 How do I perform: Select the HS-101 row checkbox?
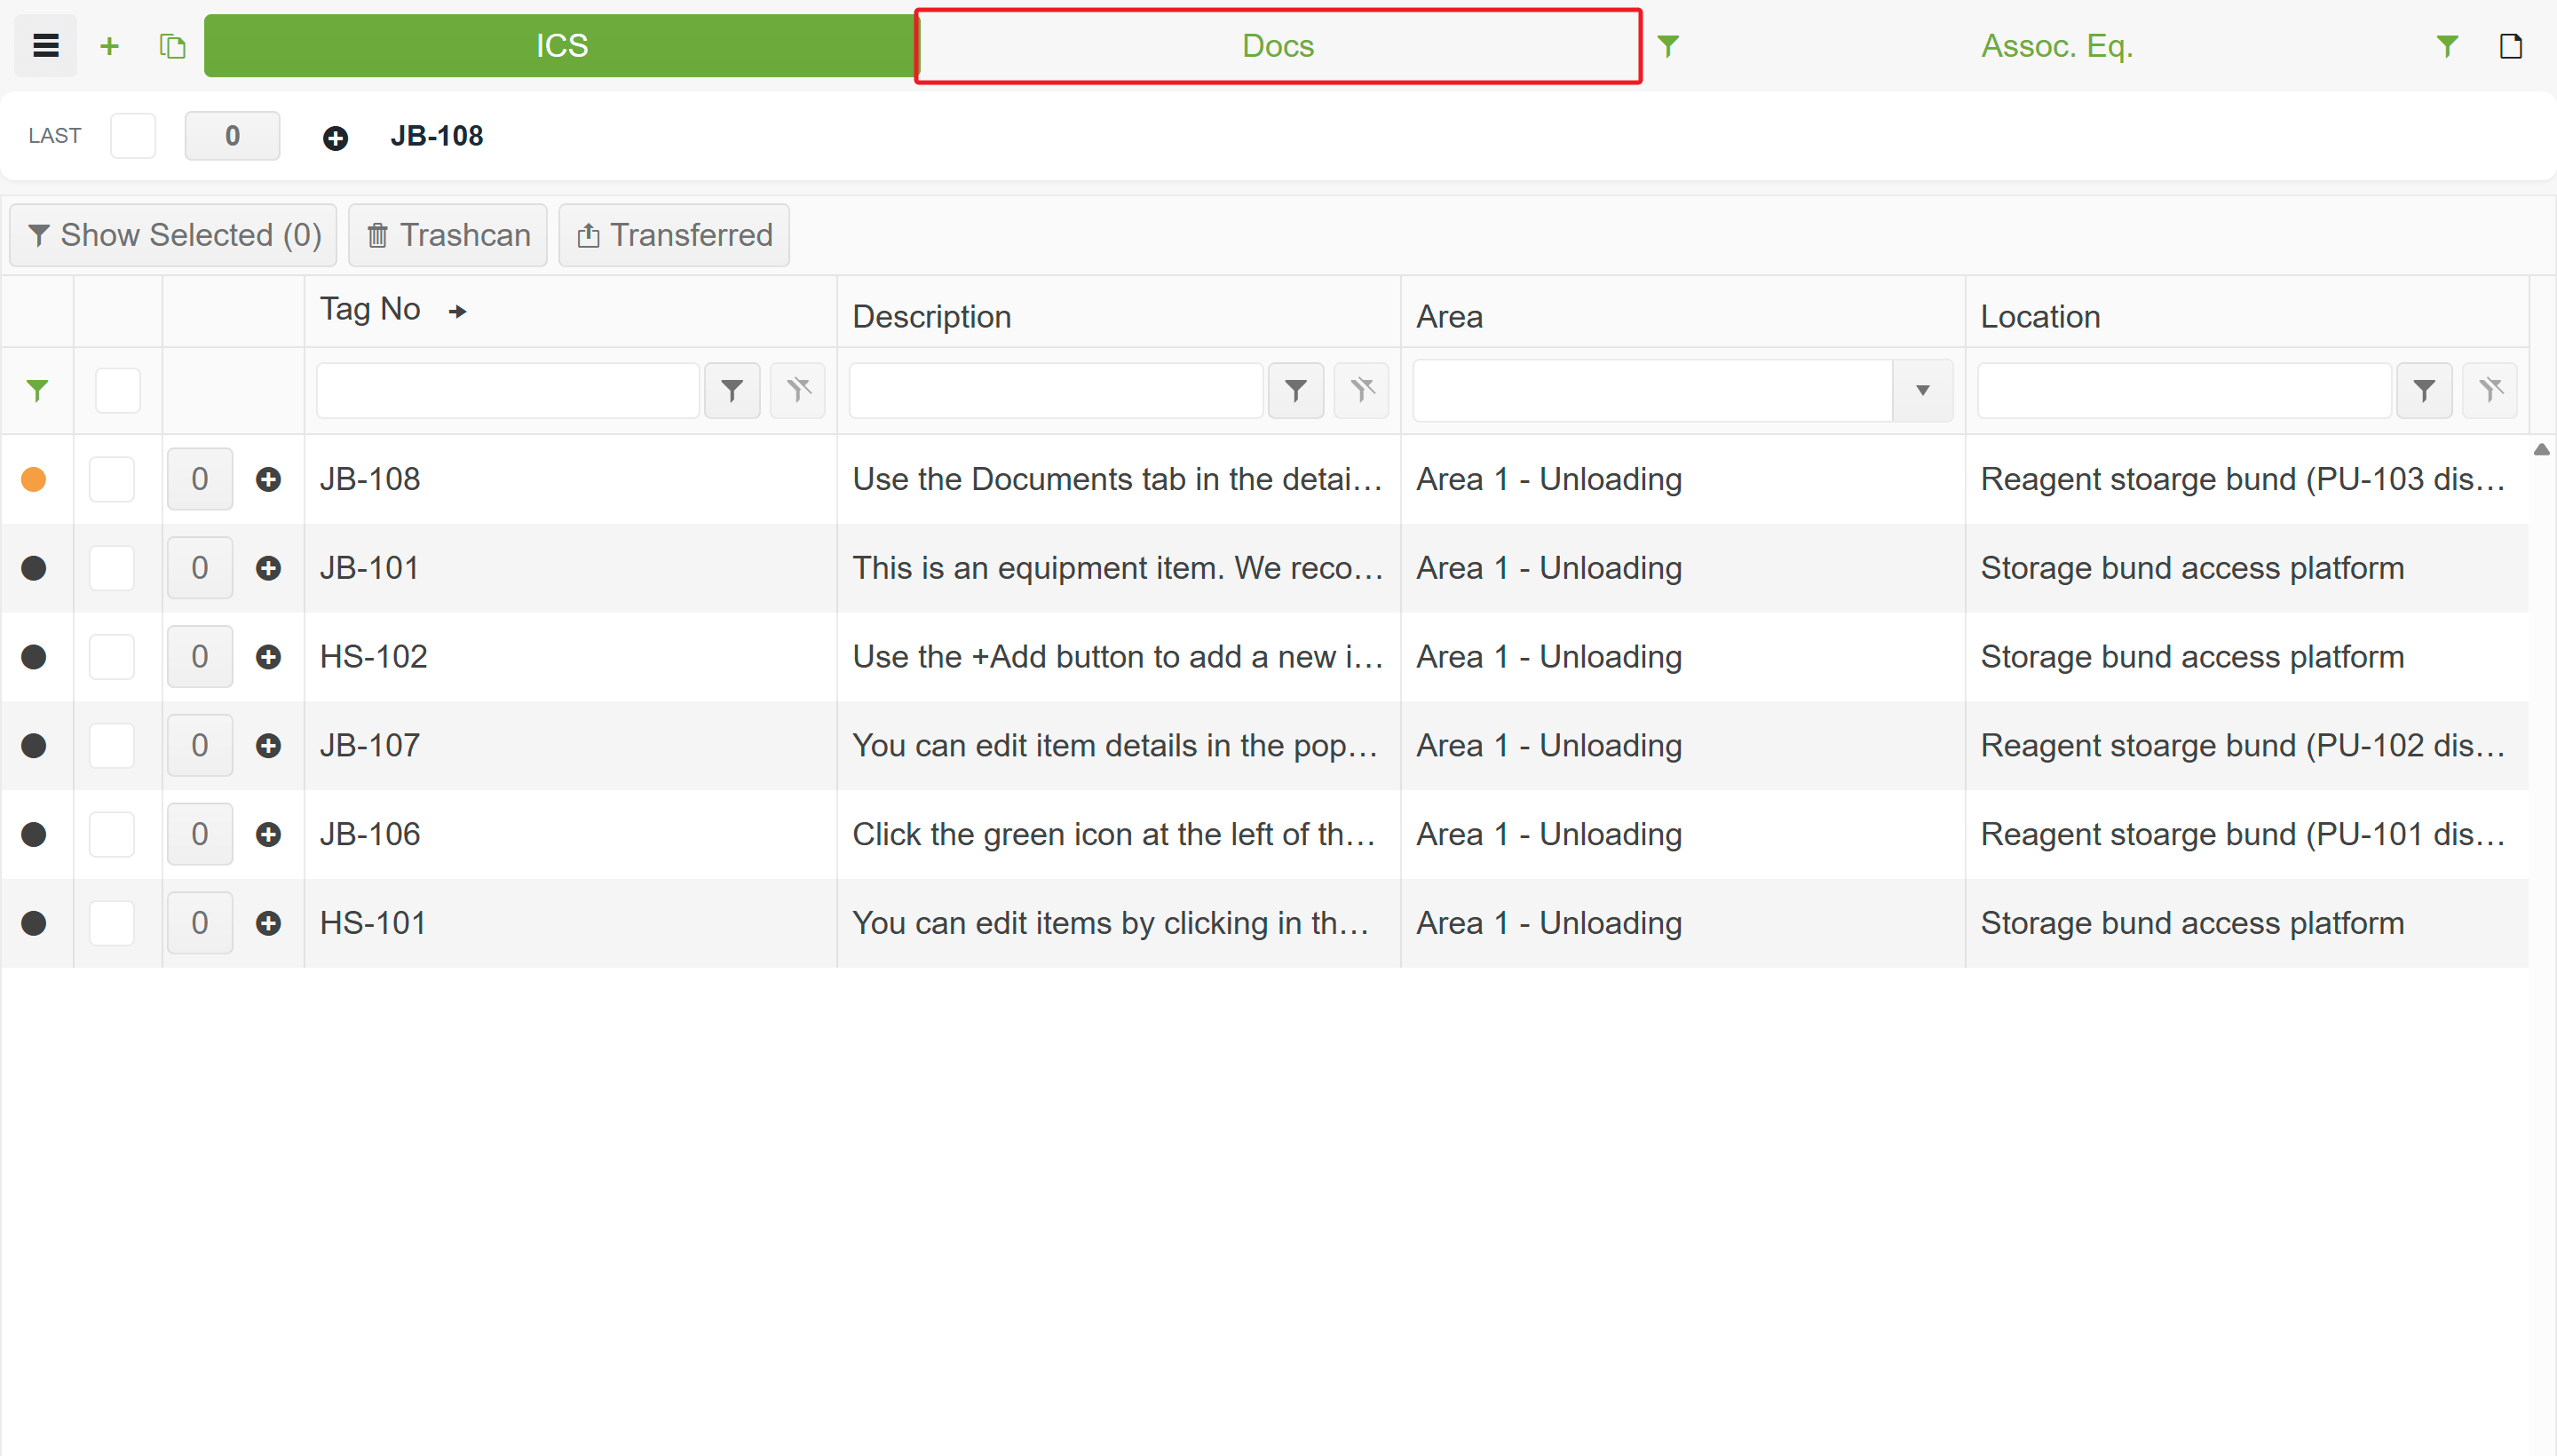[112, 923]
